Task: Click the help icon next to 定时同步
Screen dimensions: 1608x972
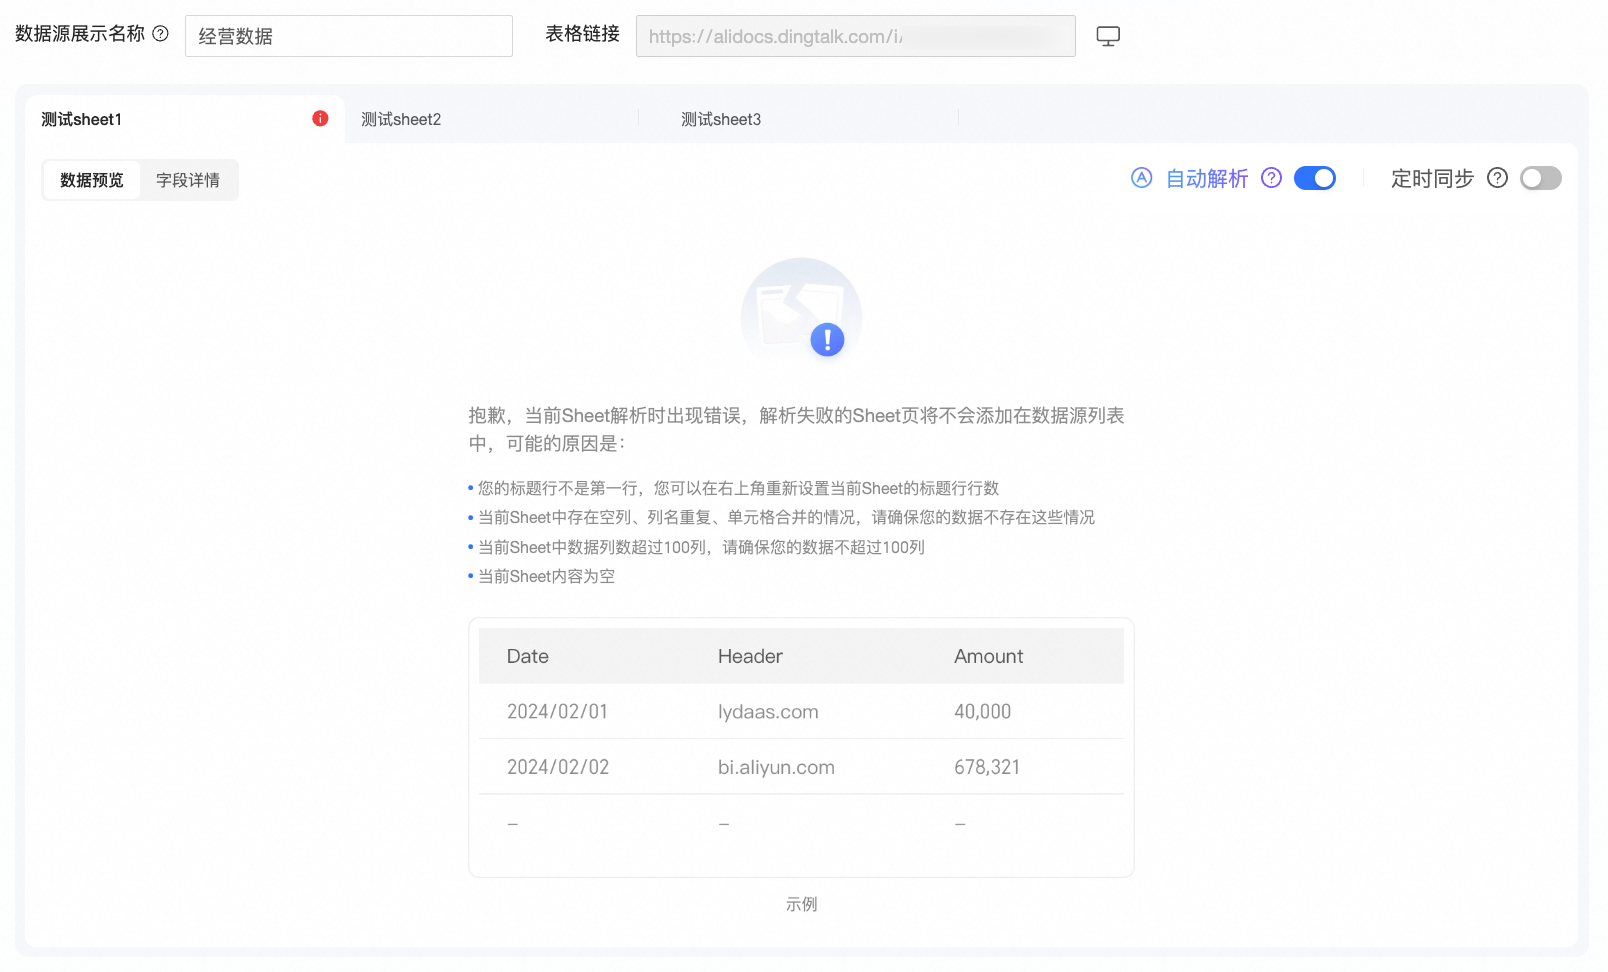Action: click(1497, 178)
